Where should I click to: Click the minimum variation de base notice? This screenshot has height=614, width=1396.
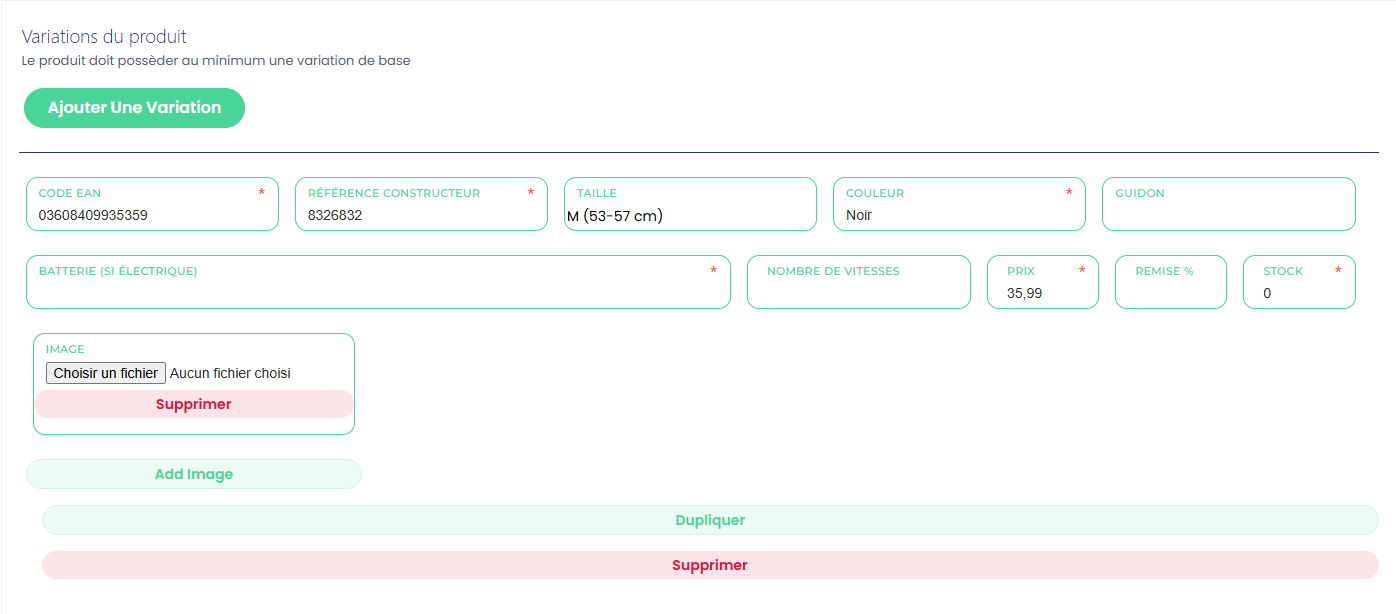(x=216, y=60)
